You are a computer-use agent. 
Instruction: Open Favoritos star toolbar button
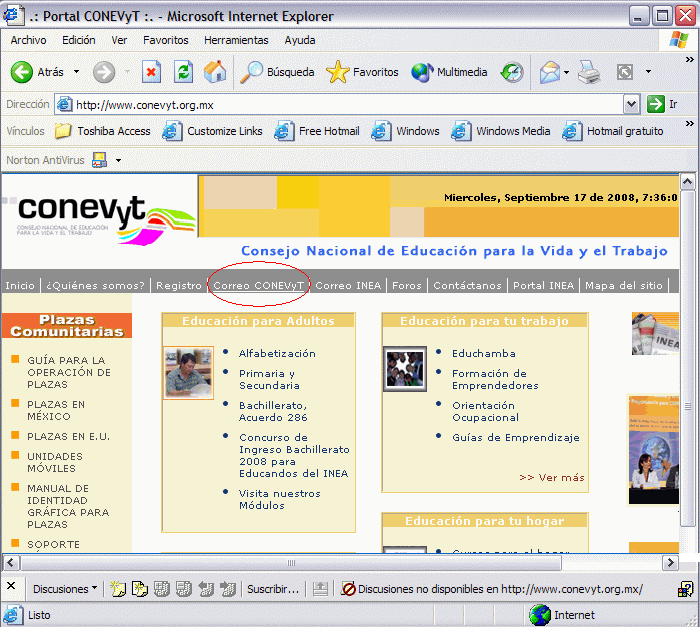pos(362,72)
